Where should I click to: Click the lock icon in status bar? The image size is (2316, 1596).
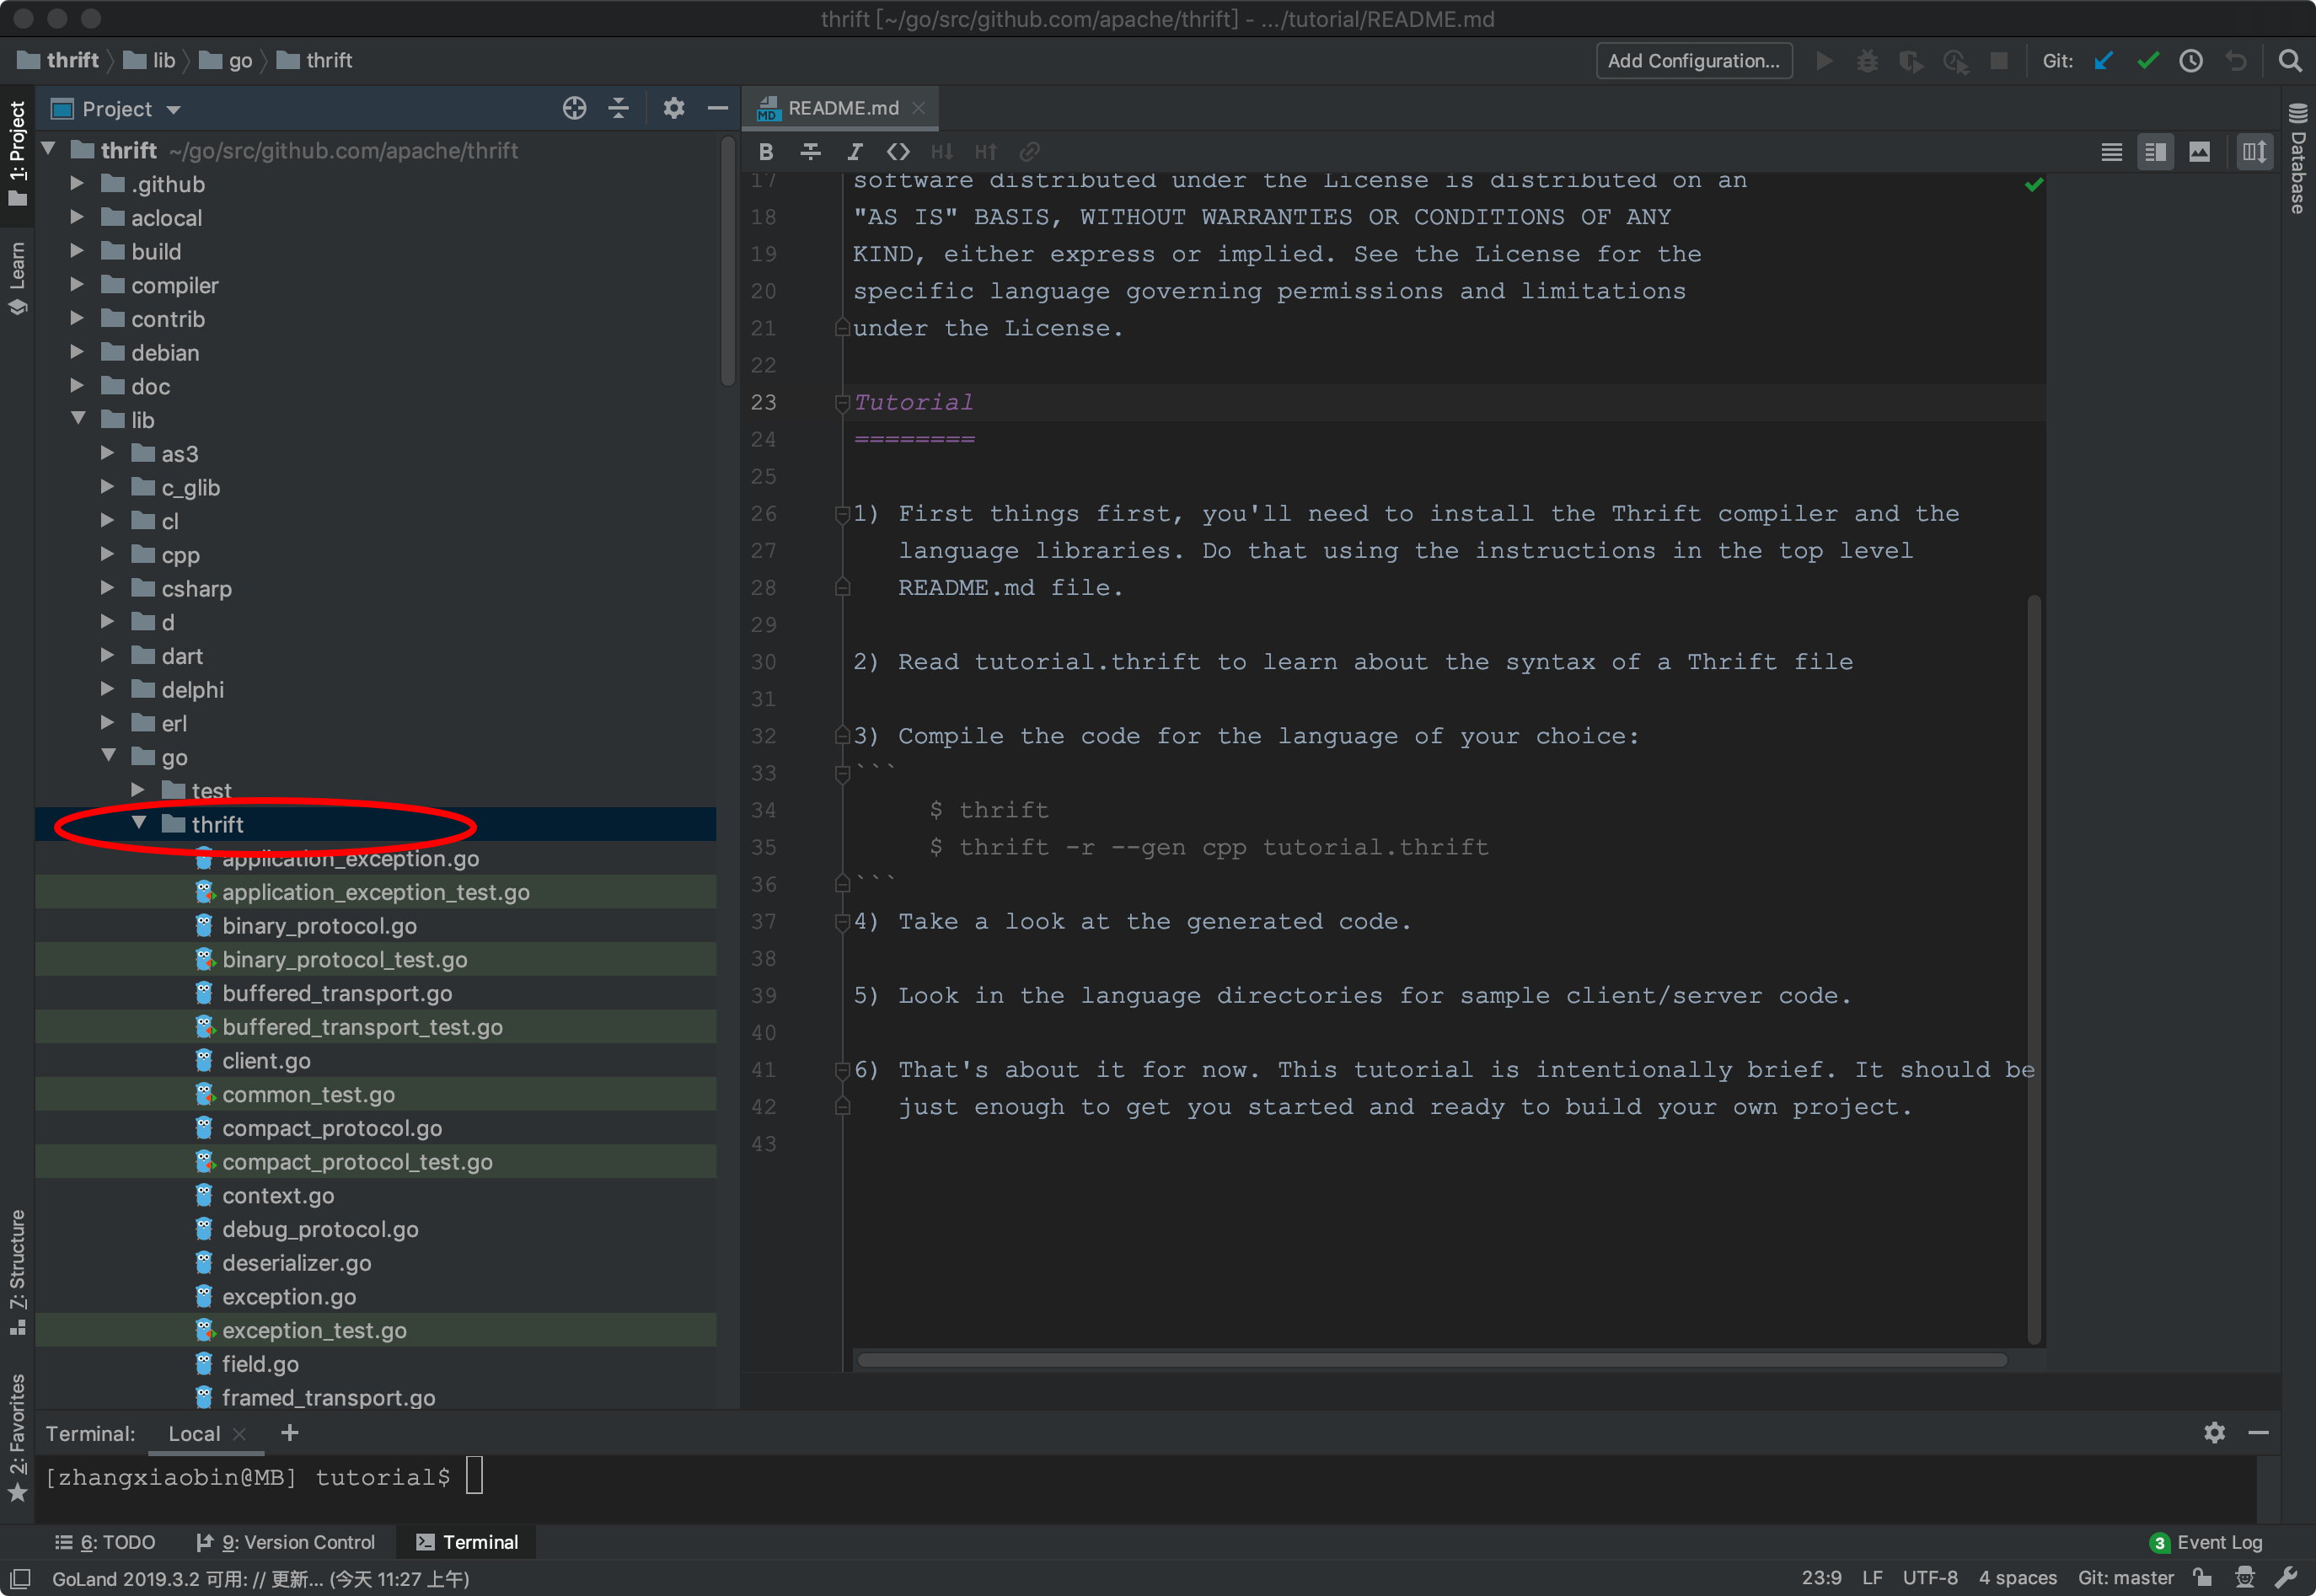2201,1577
